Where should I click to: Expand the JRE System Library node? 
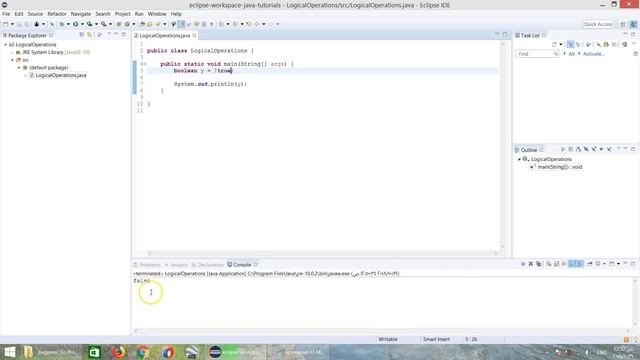pyautogui.click(x=12, y=52)
